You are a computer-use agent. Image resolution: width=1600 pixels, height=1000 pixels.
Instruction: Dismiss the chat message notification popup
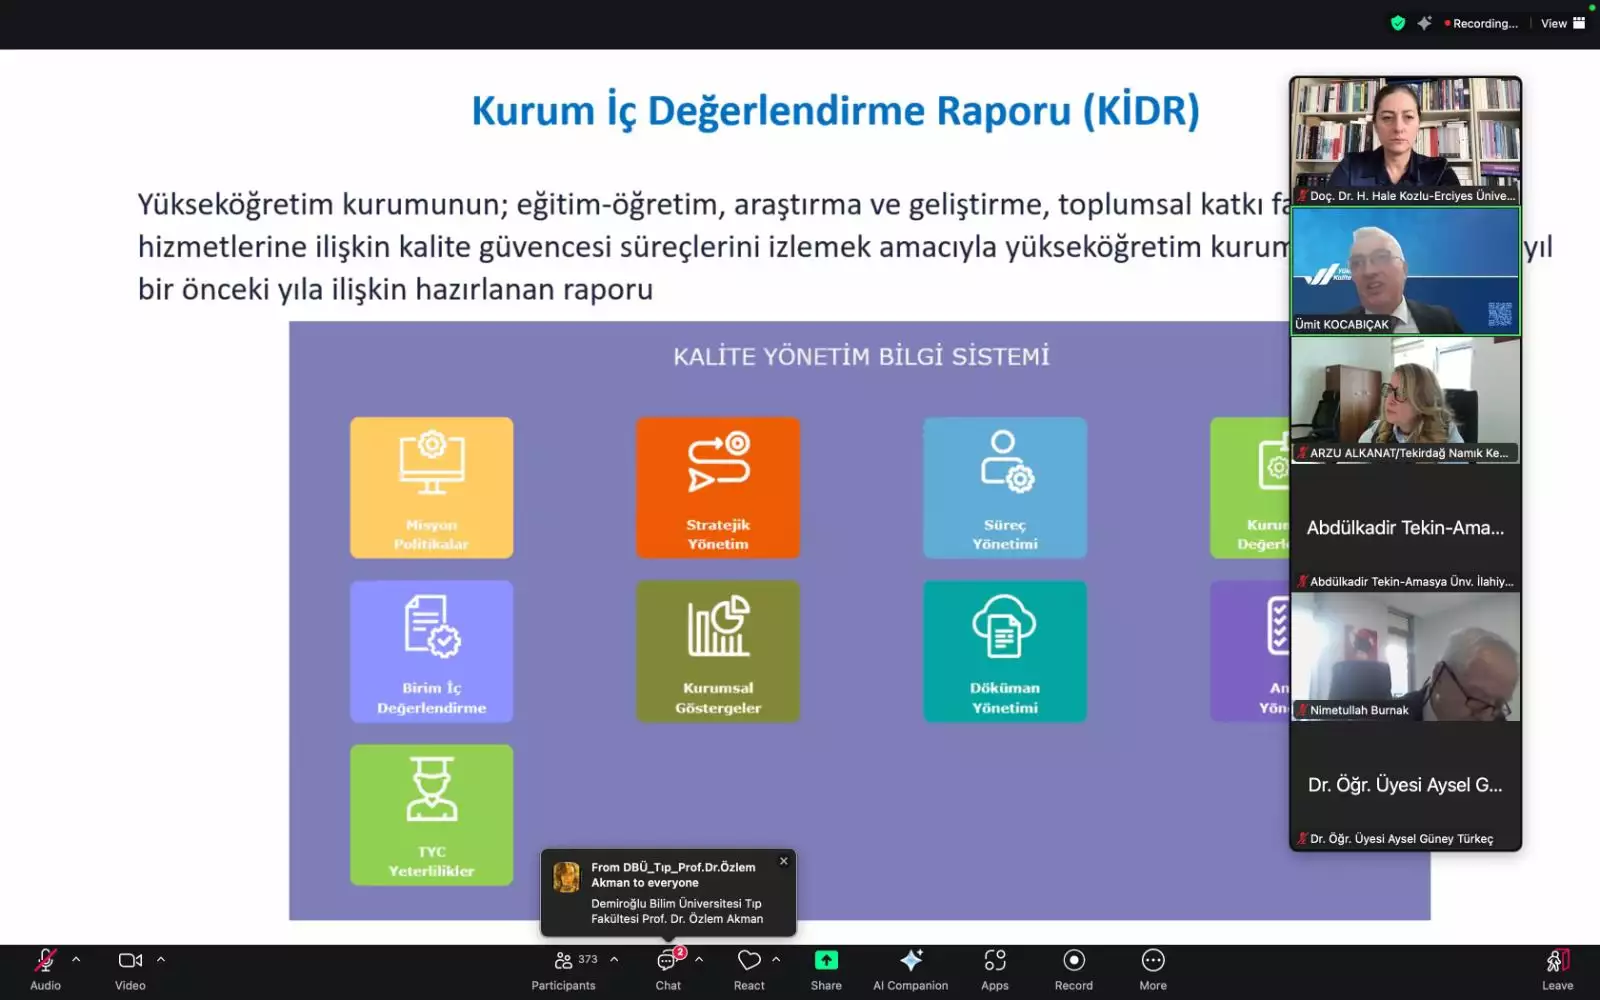[783, 861]
